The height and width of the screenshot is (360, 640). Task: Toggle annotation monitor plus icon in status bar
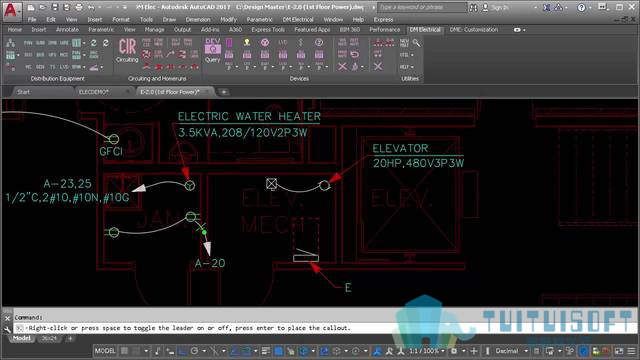click(474, 351)
